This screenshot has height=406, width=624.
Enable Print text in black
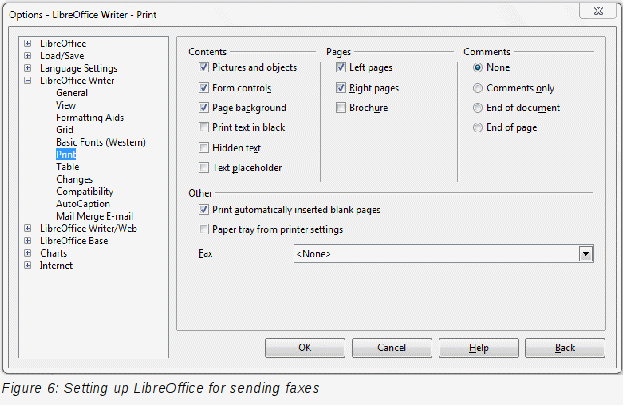[204, 127]
